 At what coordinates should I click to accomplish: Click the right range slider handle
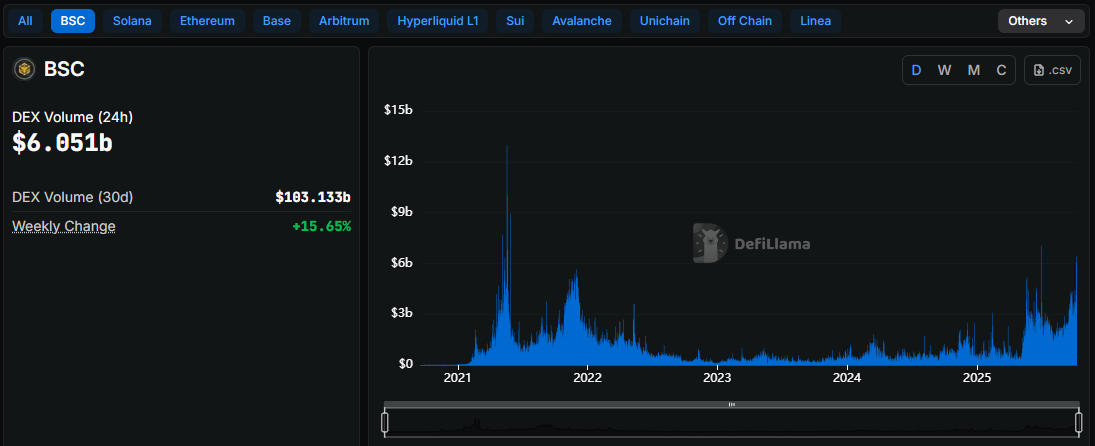[1078, 423]
